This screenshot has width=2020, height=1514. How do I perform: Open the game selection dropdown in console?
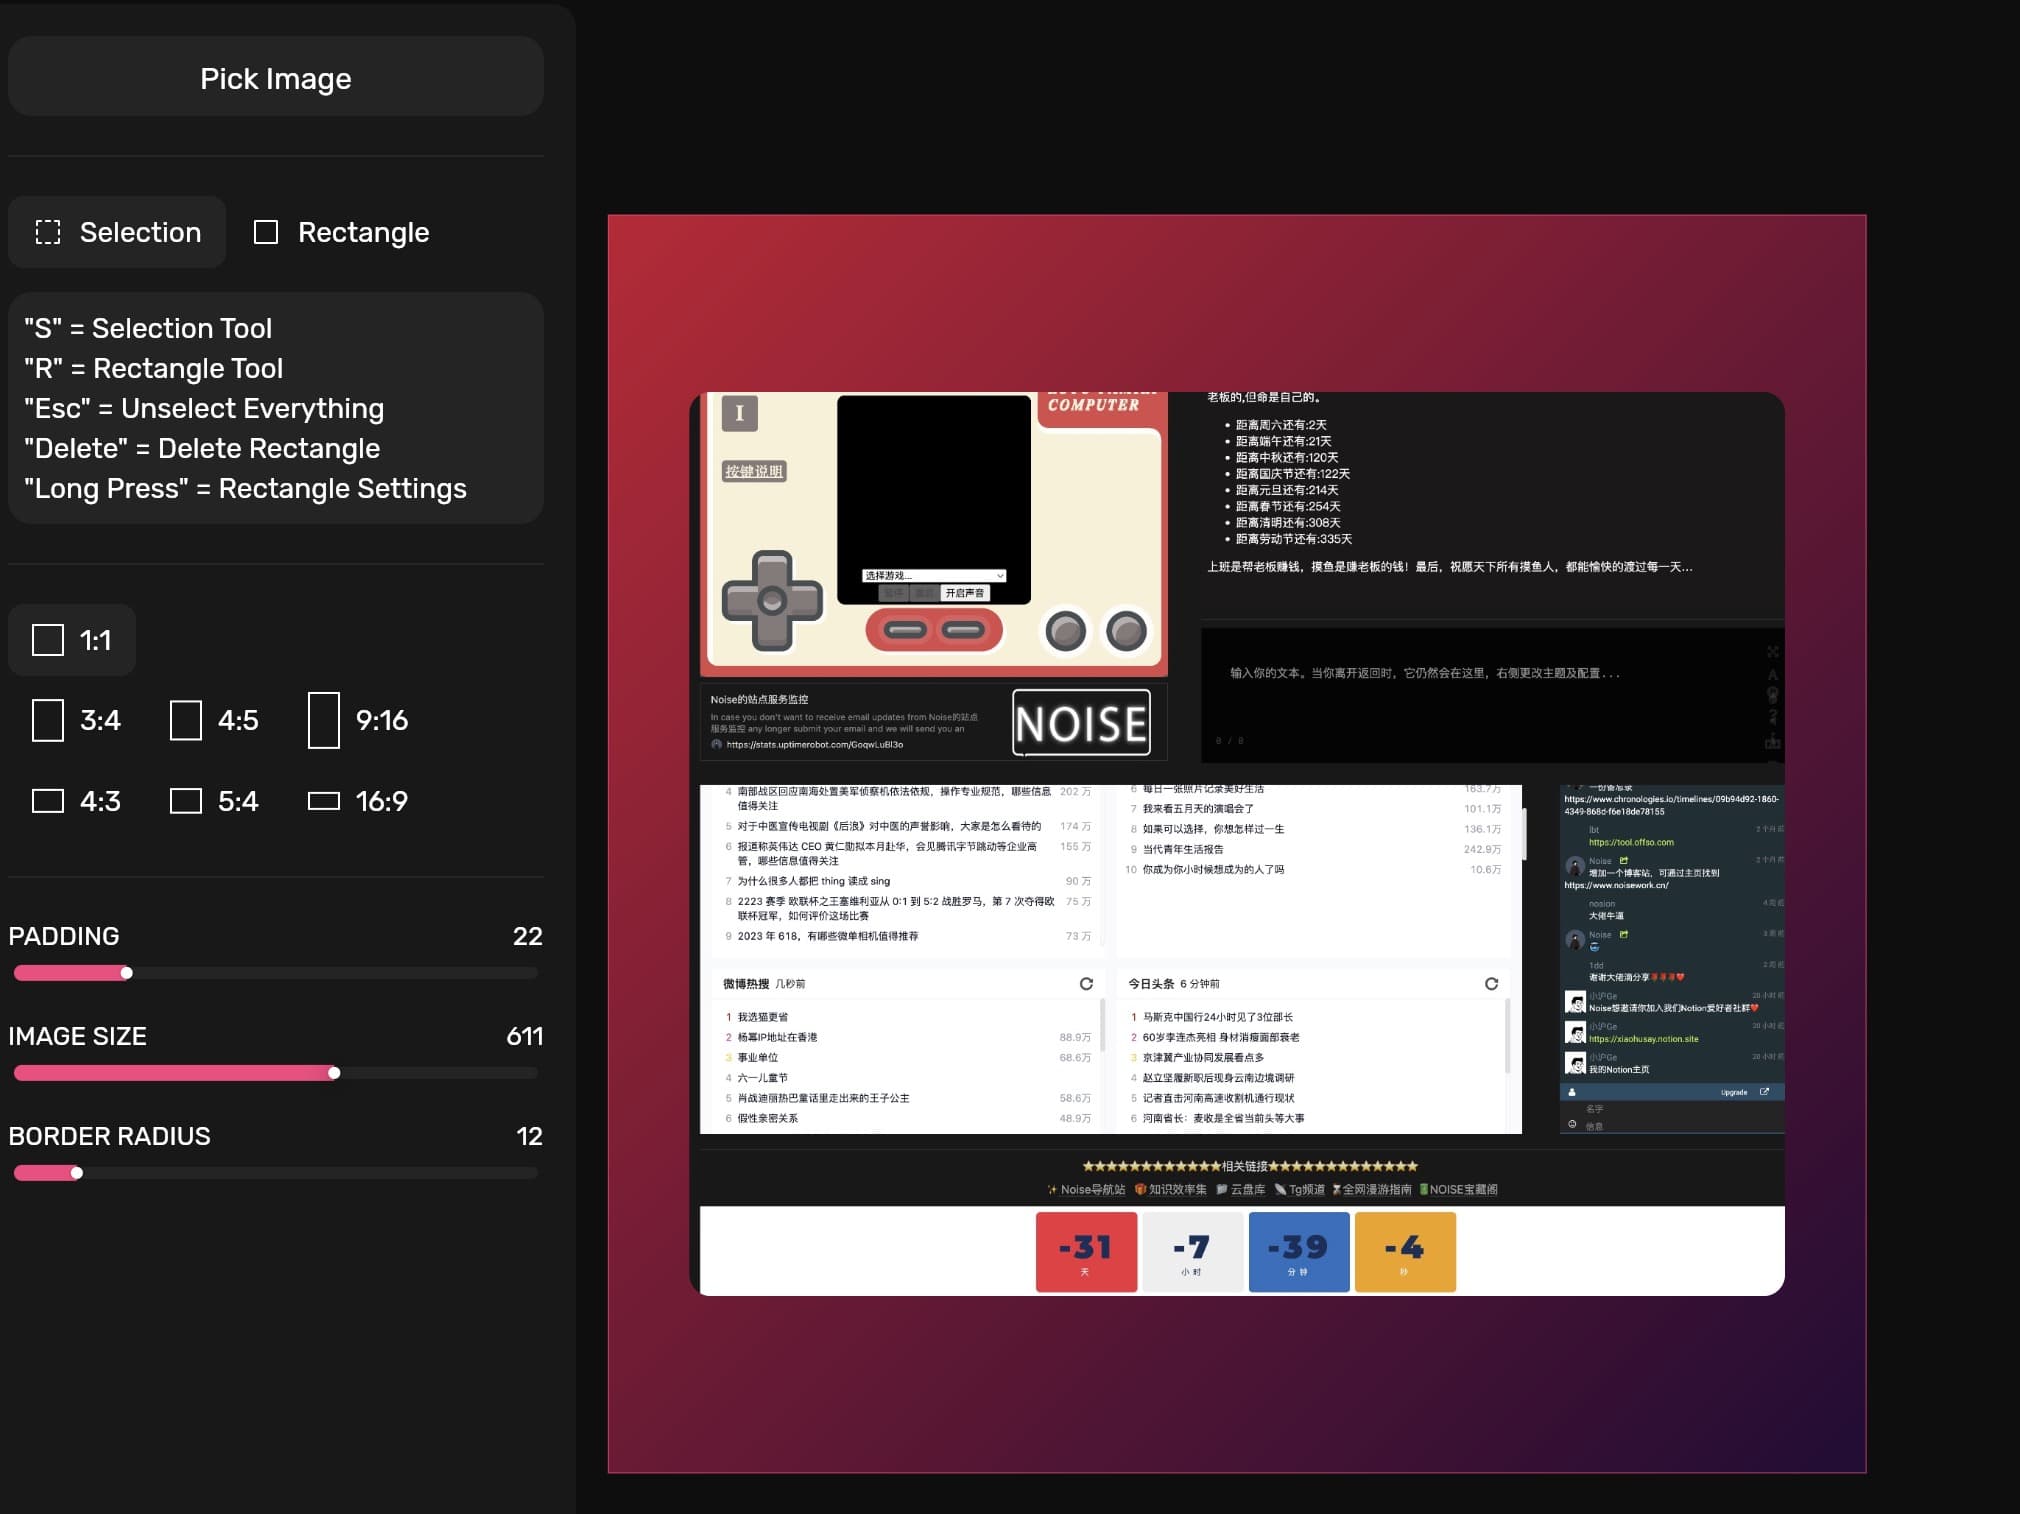point(933,575)
